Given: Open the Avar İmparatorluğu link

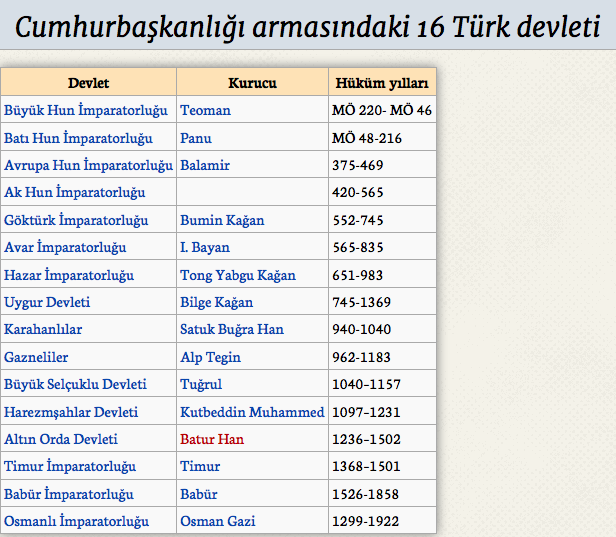Looking at the screenshot, I should tap(65, 247).
